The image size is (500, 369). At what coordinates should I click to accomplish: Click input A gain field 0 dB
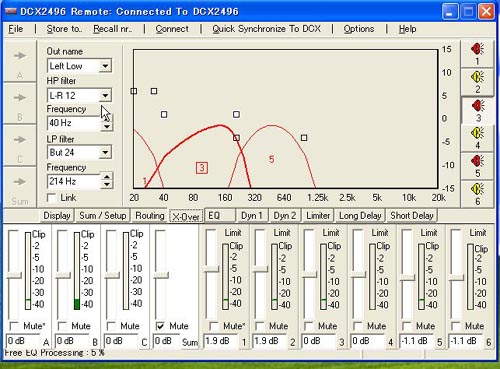click(23, 341)
